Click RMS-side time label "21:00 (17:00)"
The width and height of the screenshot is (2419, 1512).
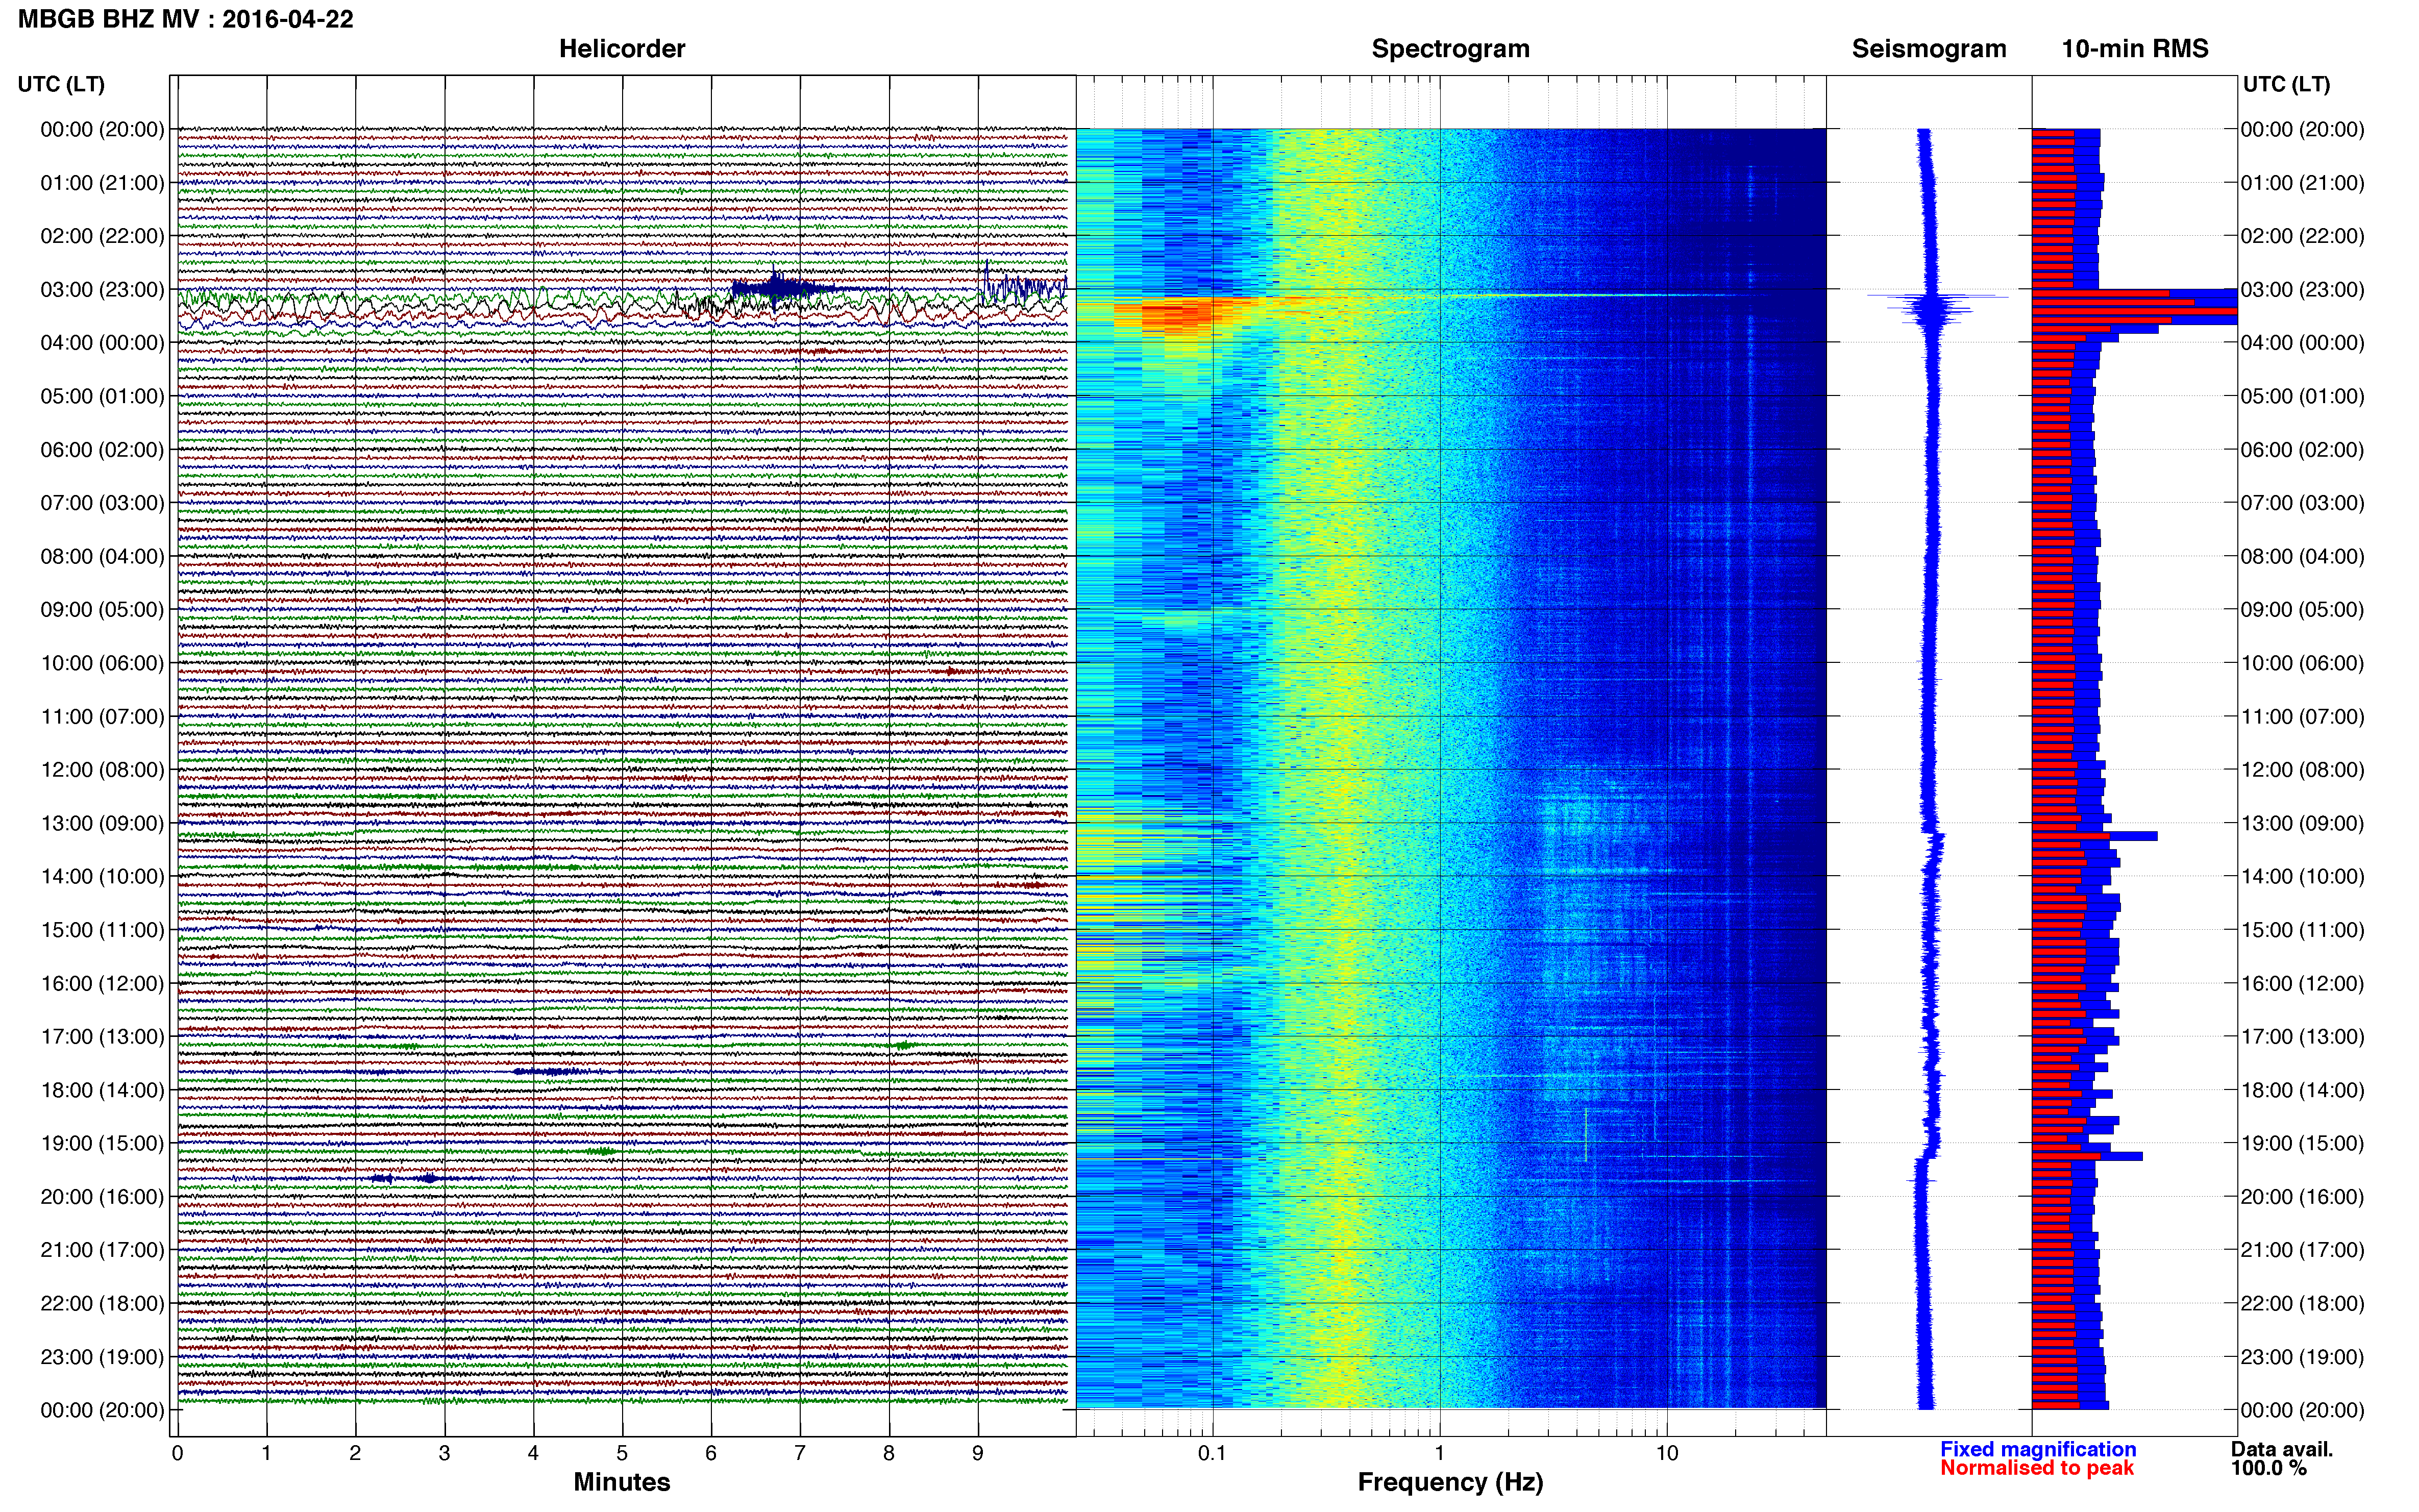pos(2302,1250)
